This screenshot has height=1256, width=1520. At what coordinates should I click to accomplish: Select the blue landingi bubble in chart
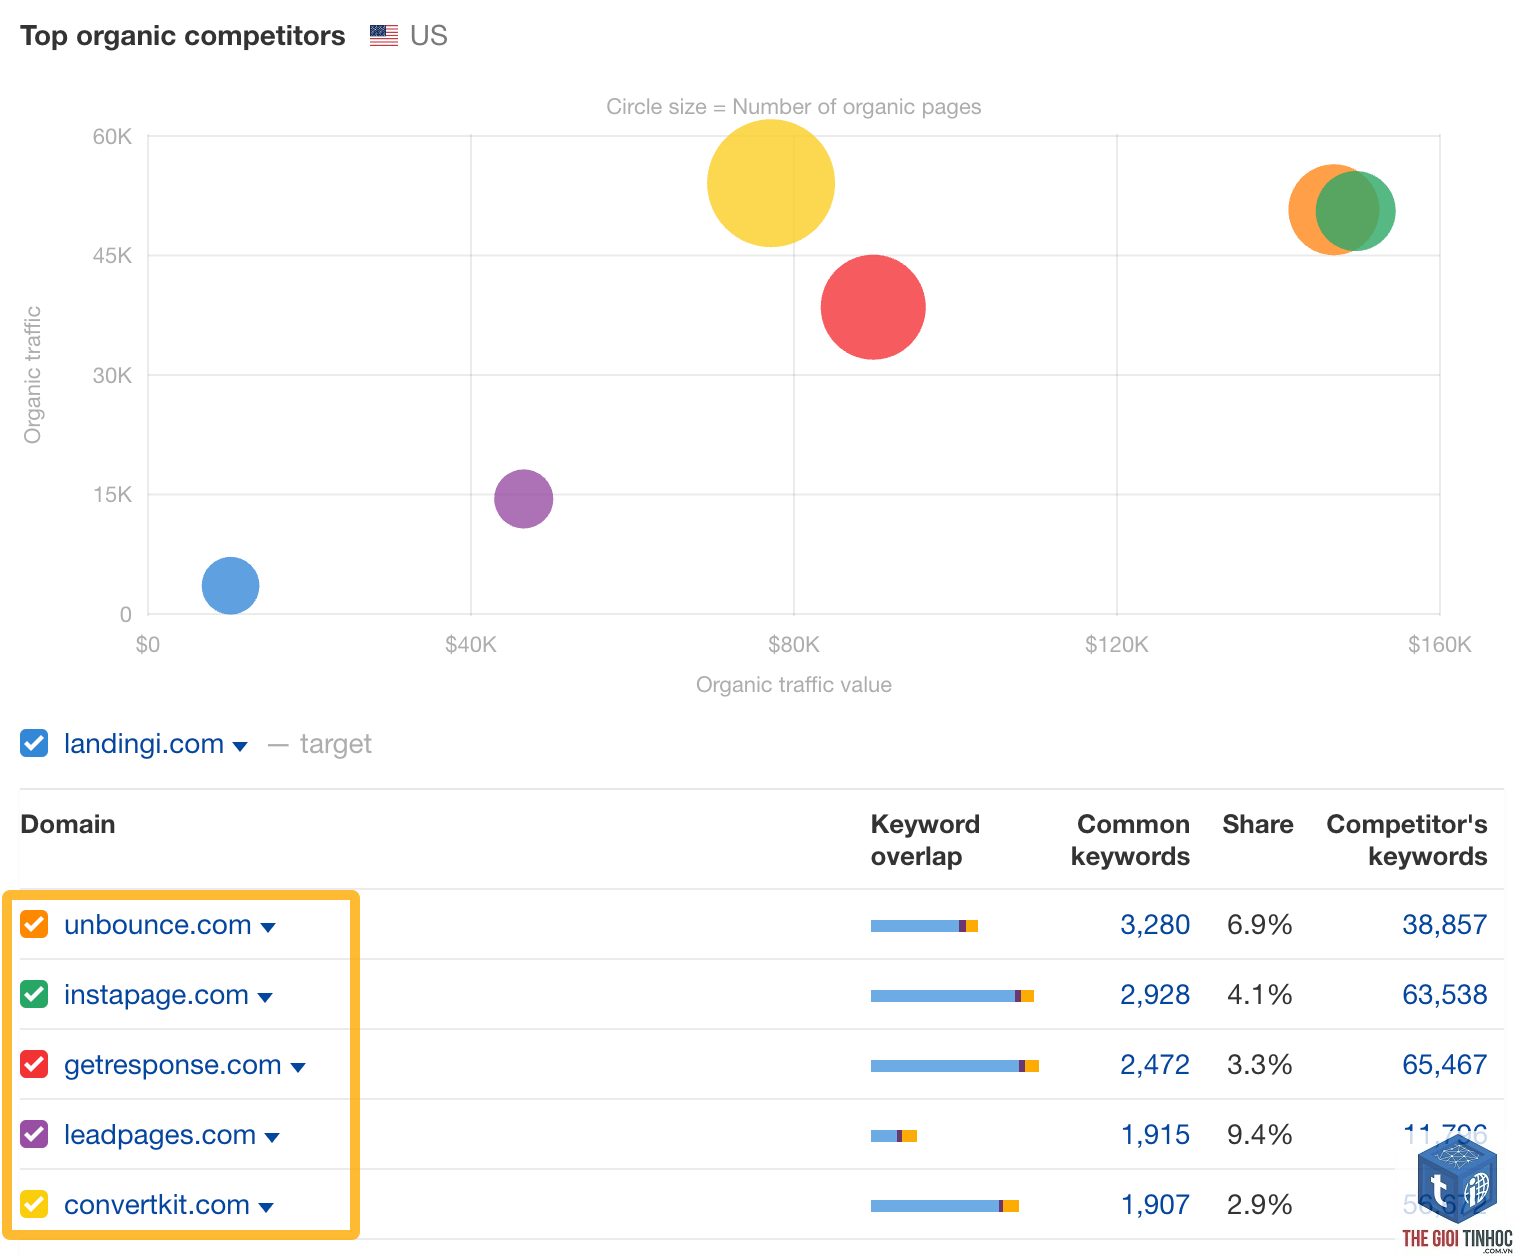[x=230, y=586]
